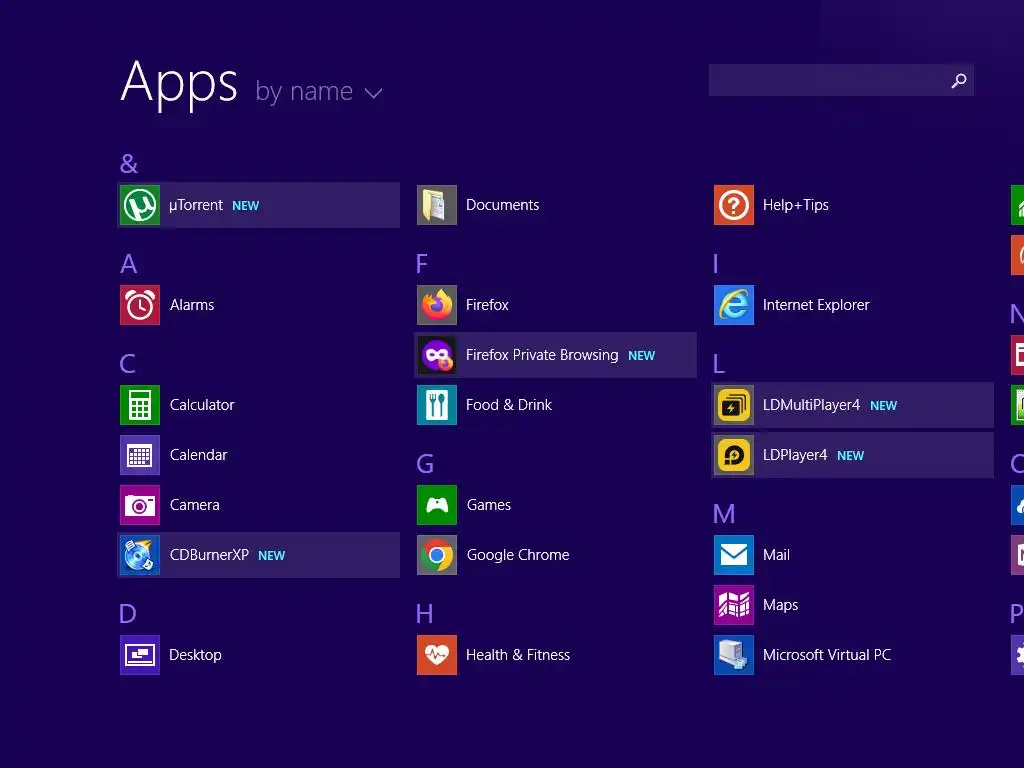Click the 'Firefox Private Browsing' label

coord(542,355)
